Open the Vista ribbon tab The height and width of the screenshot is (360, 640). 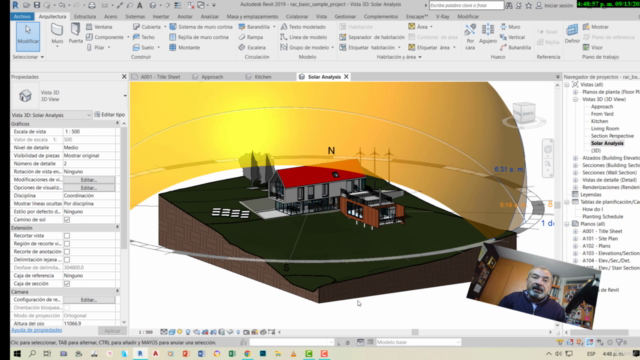tap(321, 16)
